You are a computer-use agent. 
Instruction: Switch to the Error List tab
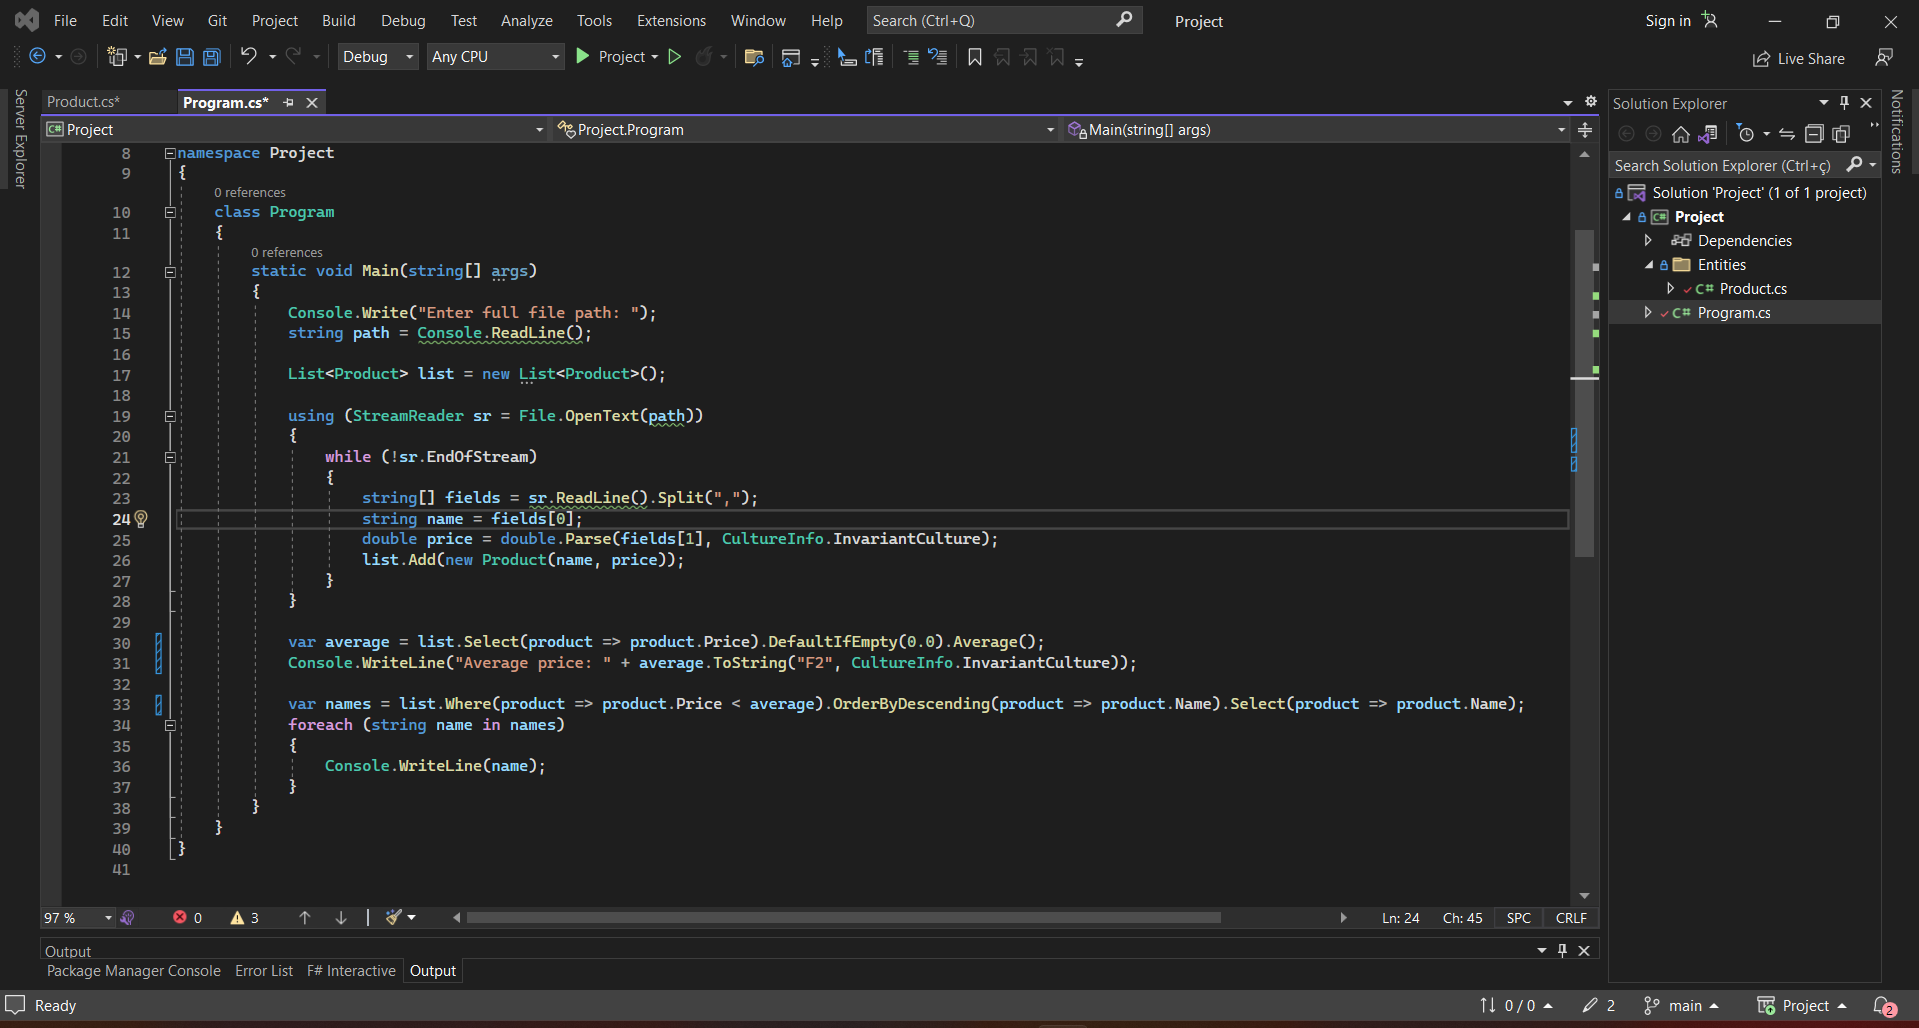click(264, 971)
